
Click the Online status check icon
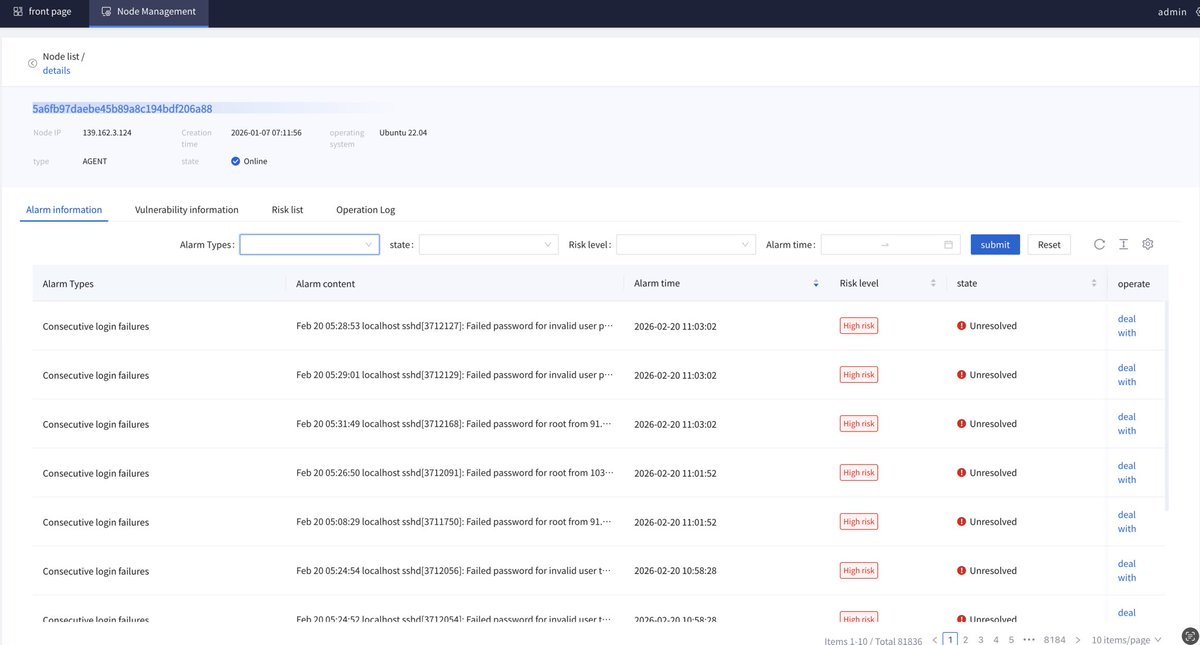click(x=235, y=160)
